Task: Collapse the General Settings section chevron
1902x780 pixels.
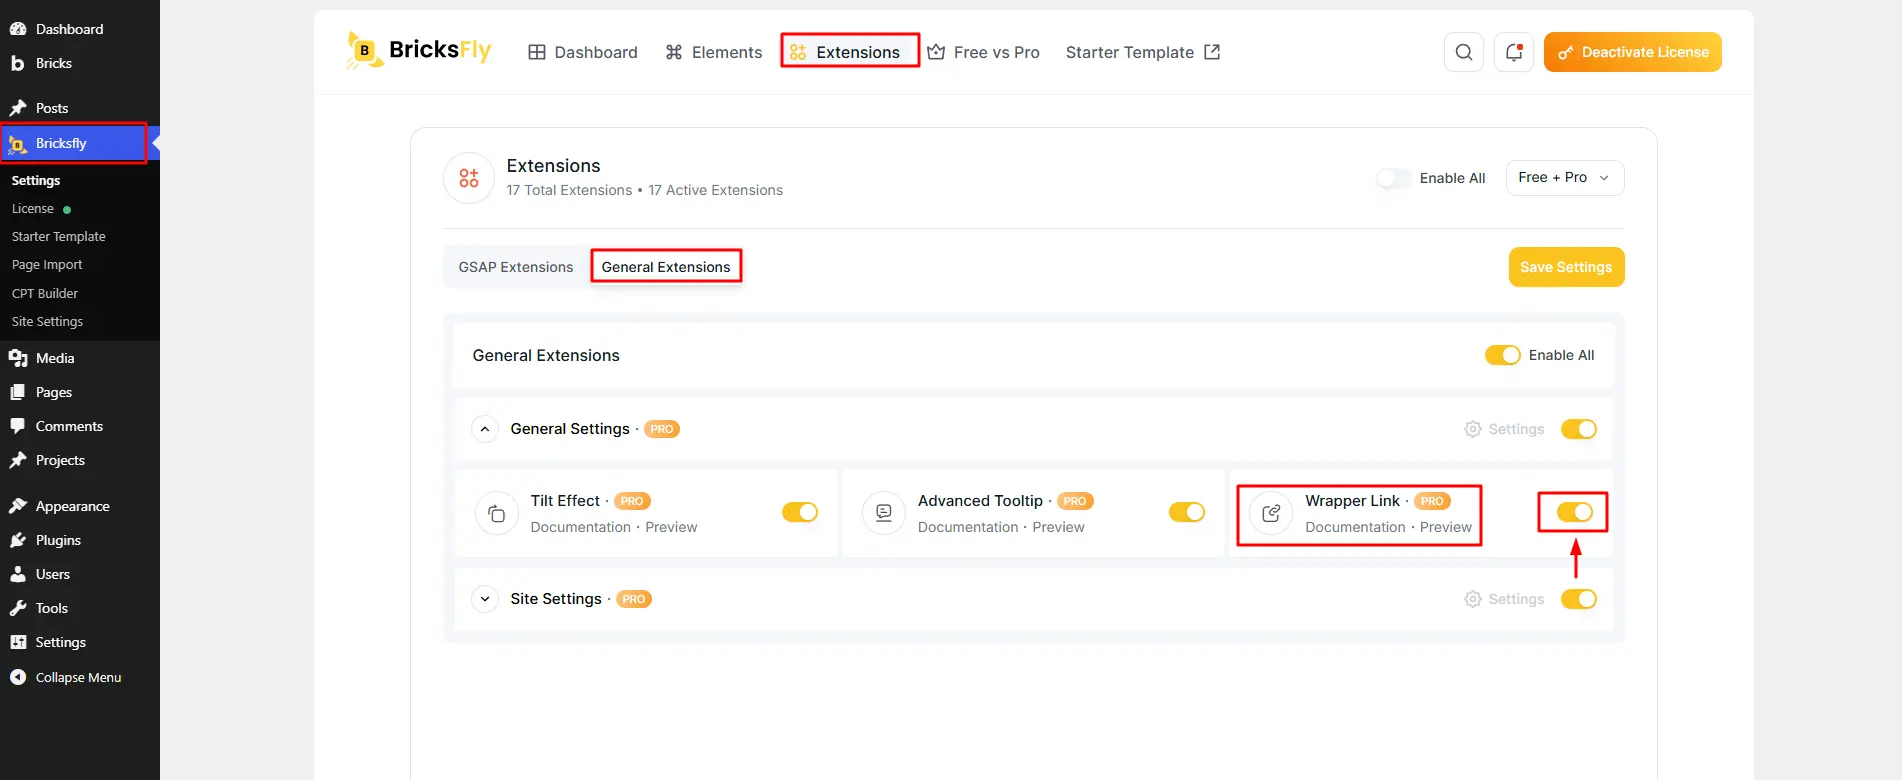Action: 485,429
